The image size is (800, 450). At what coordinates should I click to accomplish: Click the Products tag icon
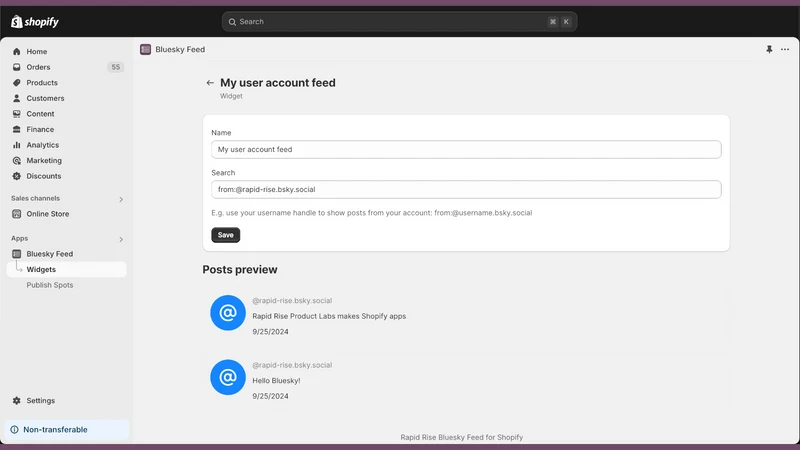(17, 83)
